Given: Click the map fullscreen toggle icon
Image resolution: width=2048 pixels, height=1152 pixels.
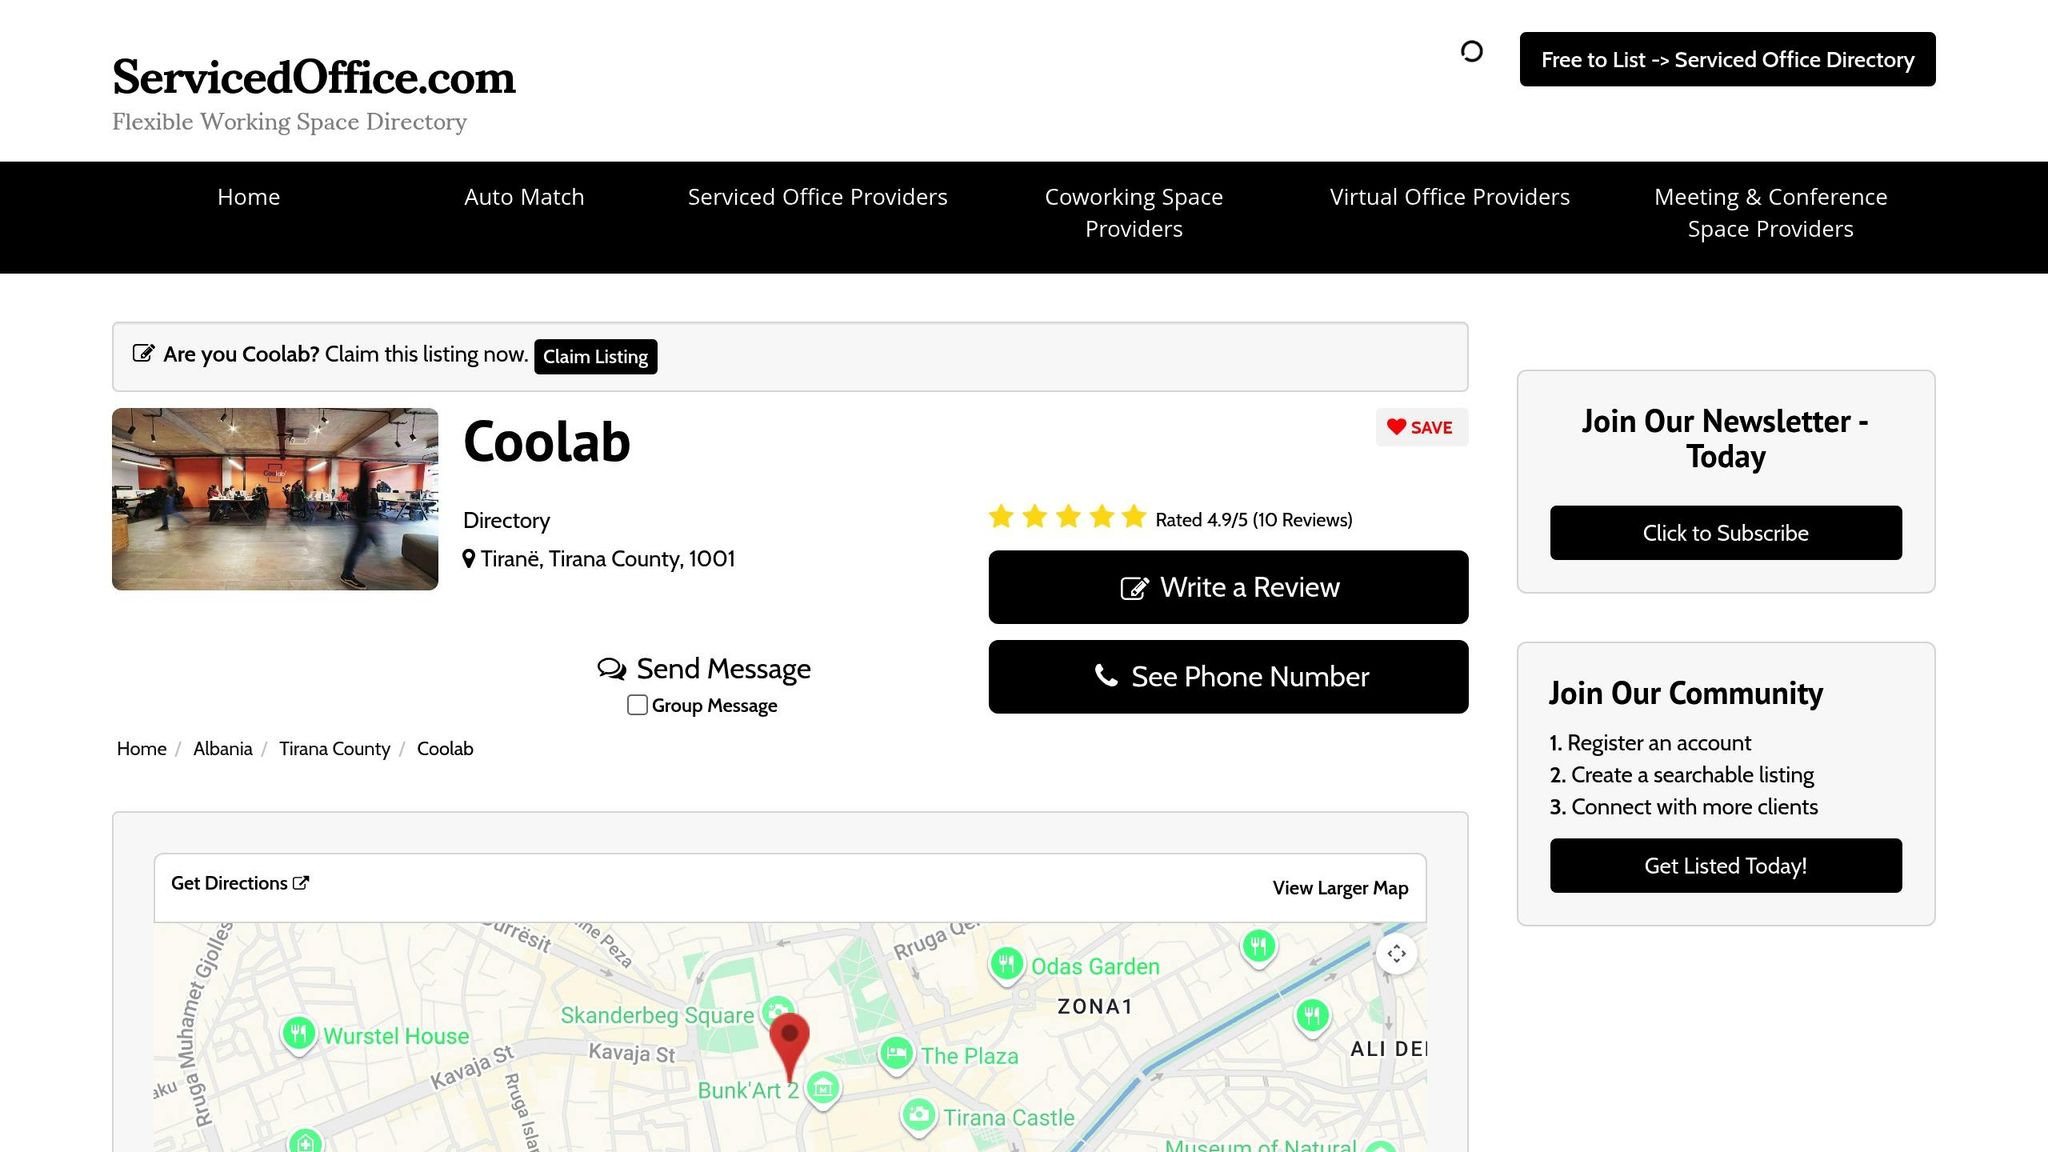Looking at the screenshot, I should tap(1396, 954).
